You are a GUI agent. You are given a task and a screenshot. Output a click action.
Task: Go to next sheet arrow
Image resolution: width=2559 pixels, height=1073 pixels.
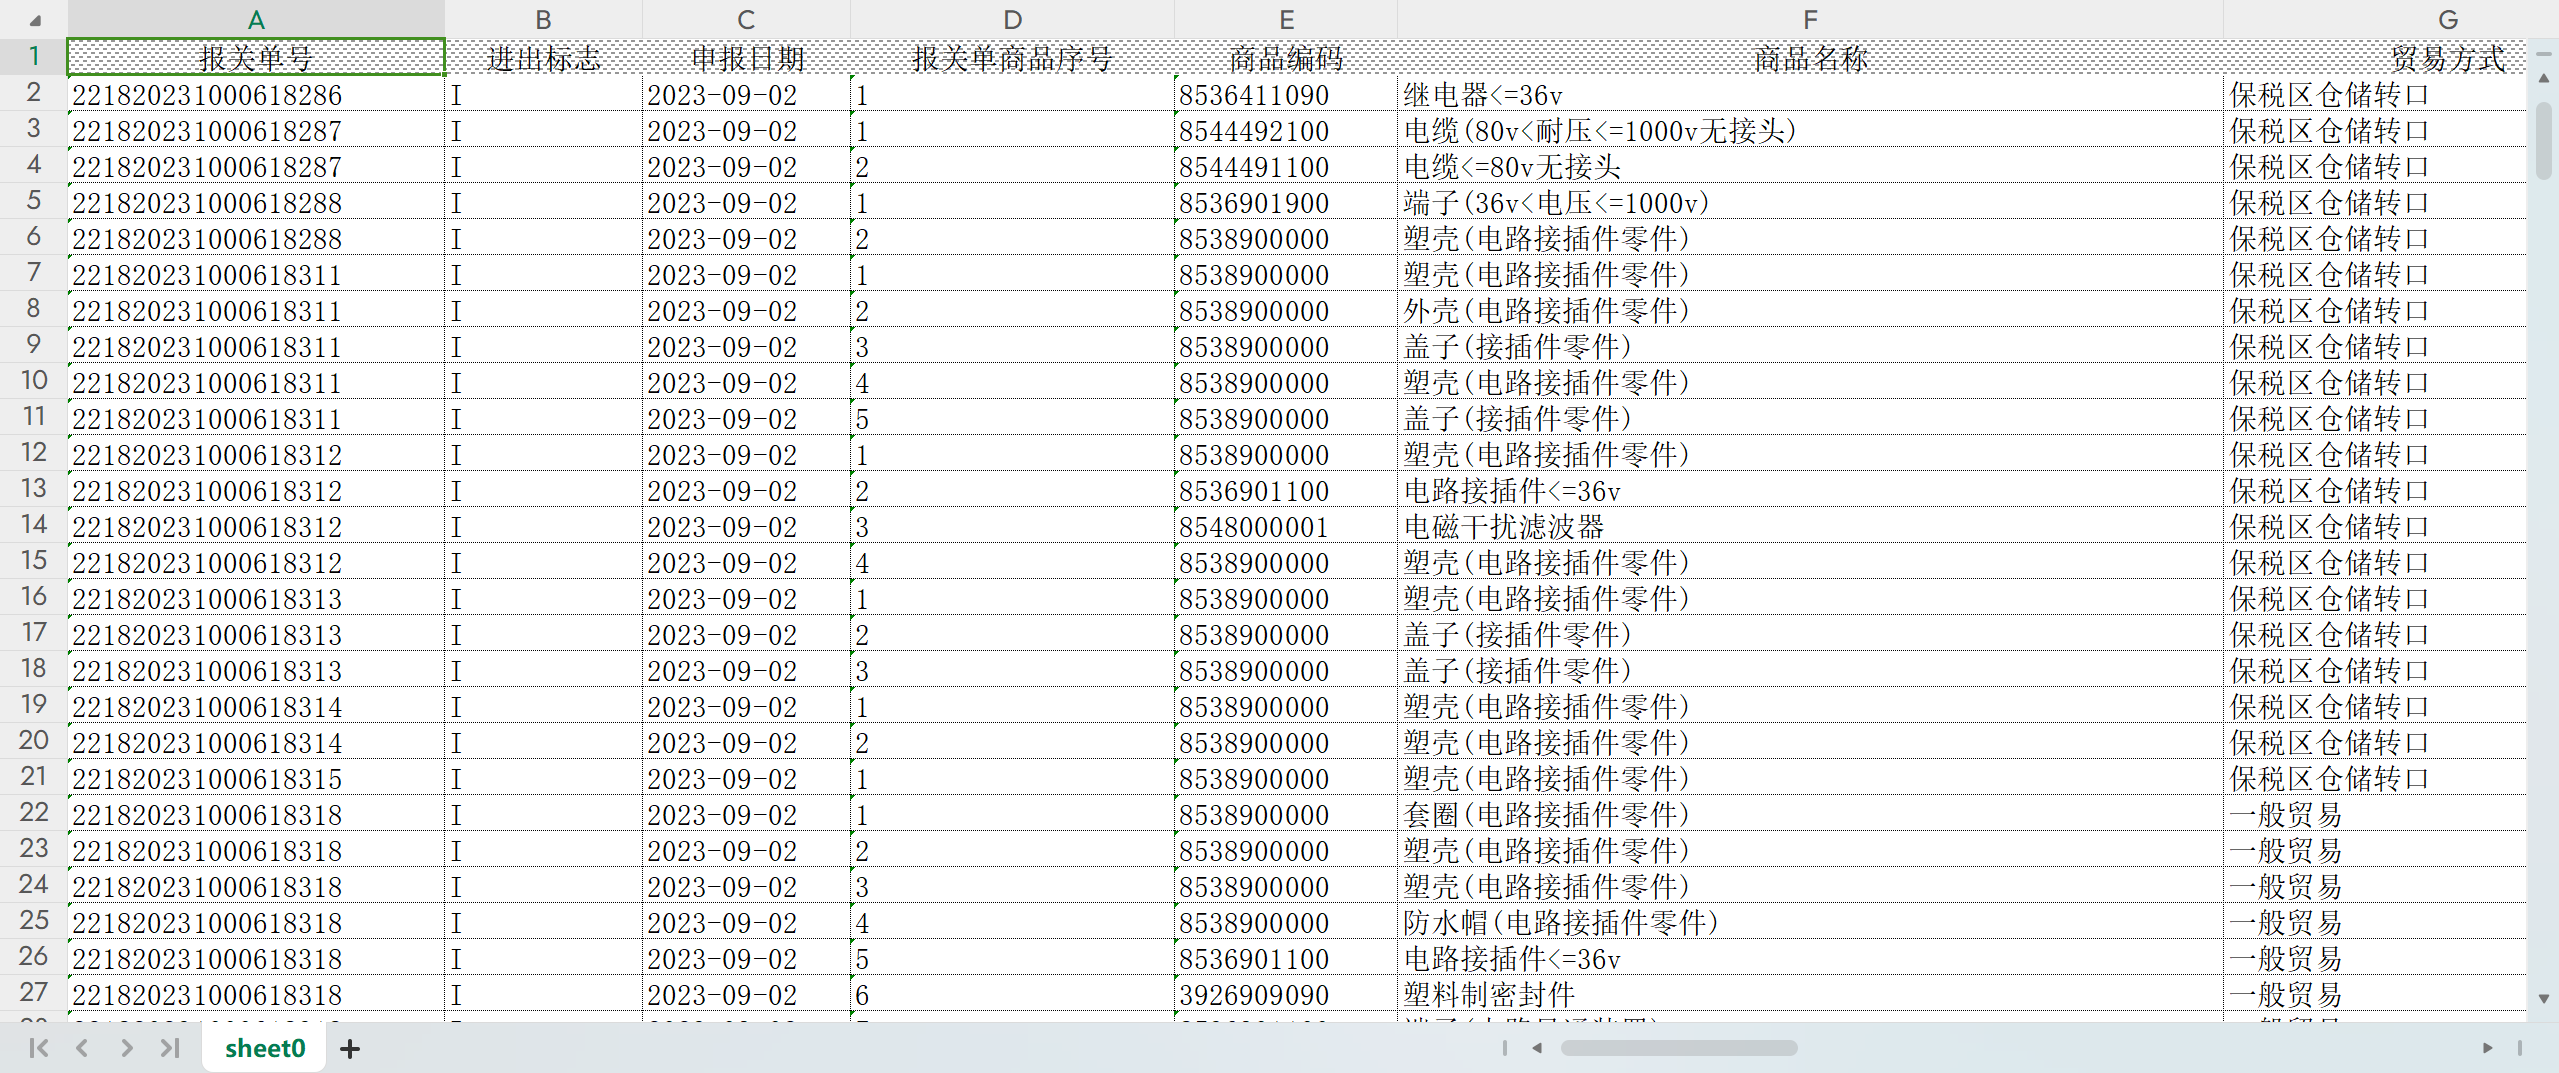126,1048
